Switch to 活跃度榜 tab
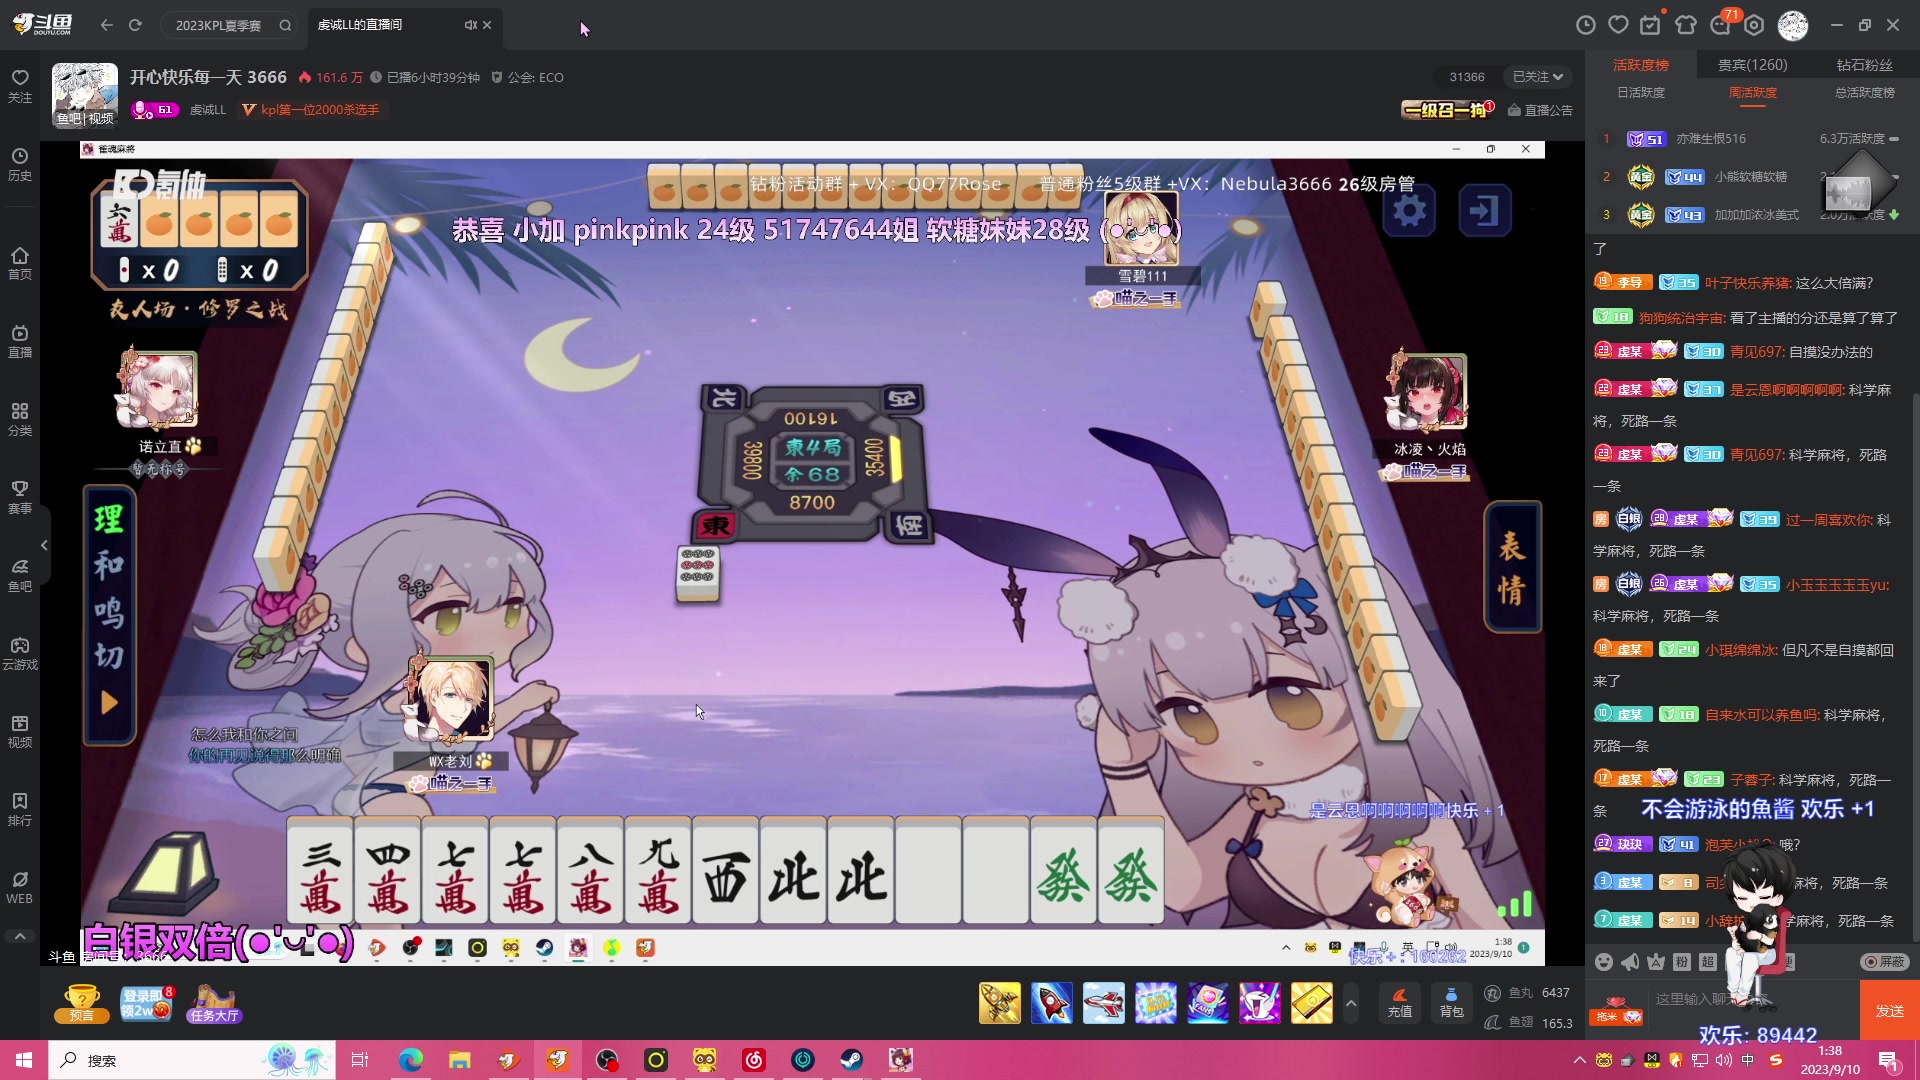 [1641, 65]
